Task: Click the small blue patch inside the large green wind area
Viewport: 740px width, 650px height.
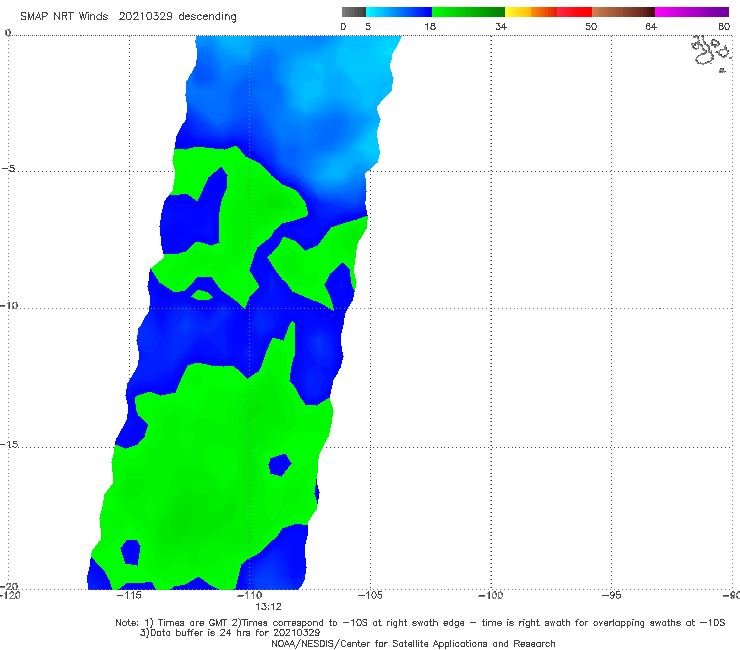Action: [x=280, y=465]
